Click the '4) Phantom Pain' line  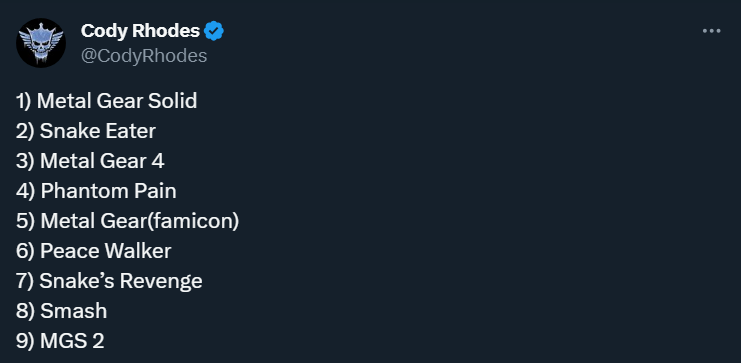96,191
